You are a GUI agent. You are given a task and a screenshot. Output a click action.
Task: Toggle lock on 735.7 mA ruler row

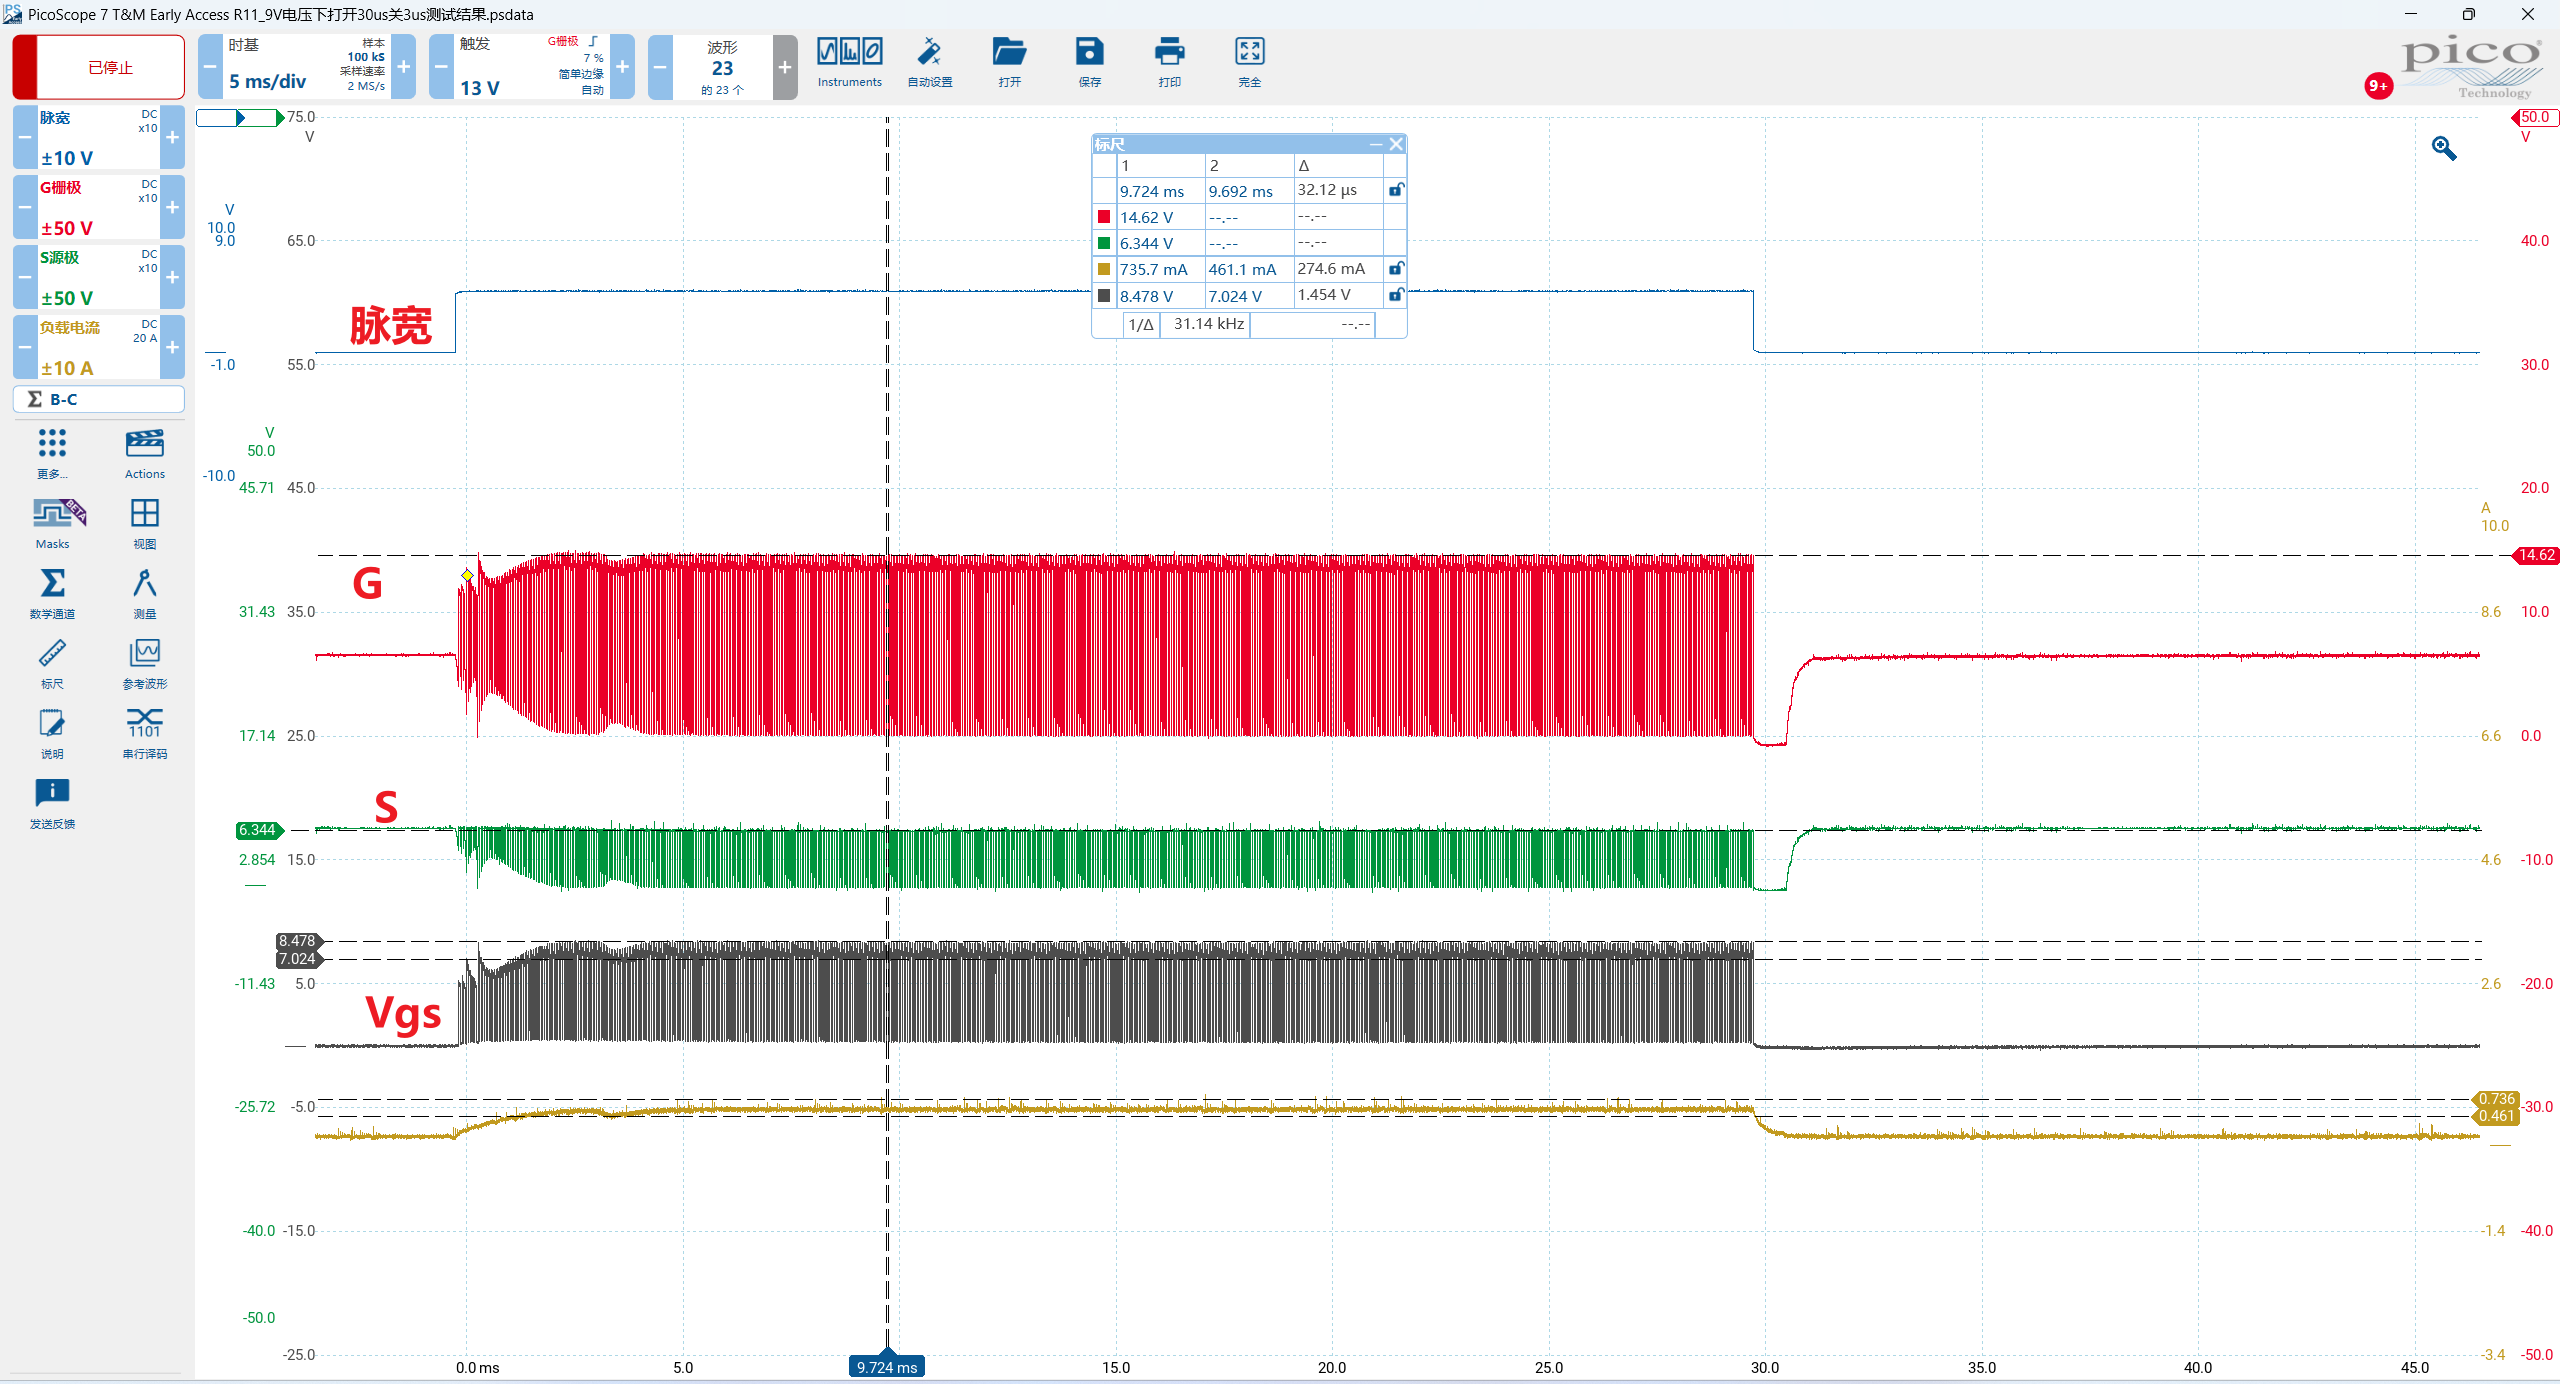pos(1396,269)
